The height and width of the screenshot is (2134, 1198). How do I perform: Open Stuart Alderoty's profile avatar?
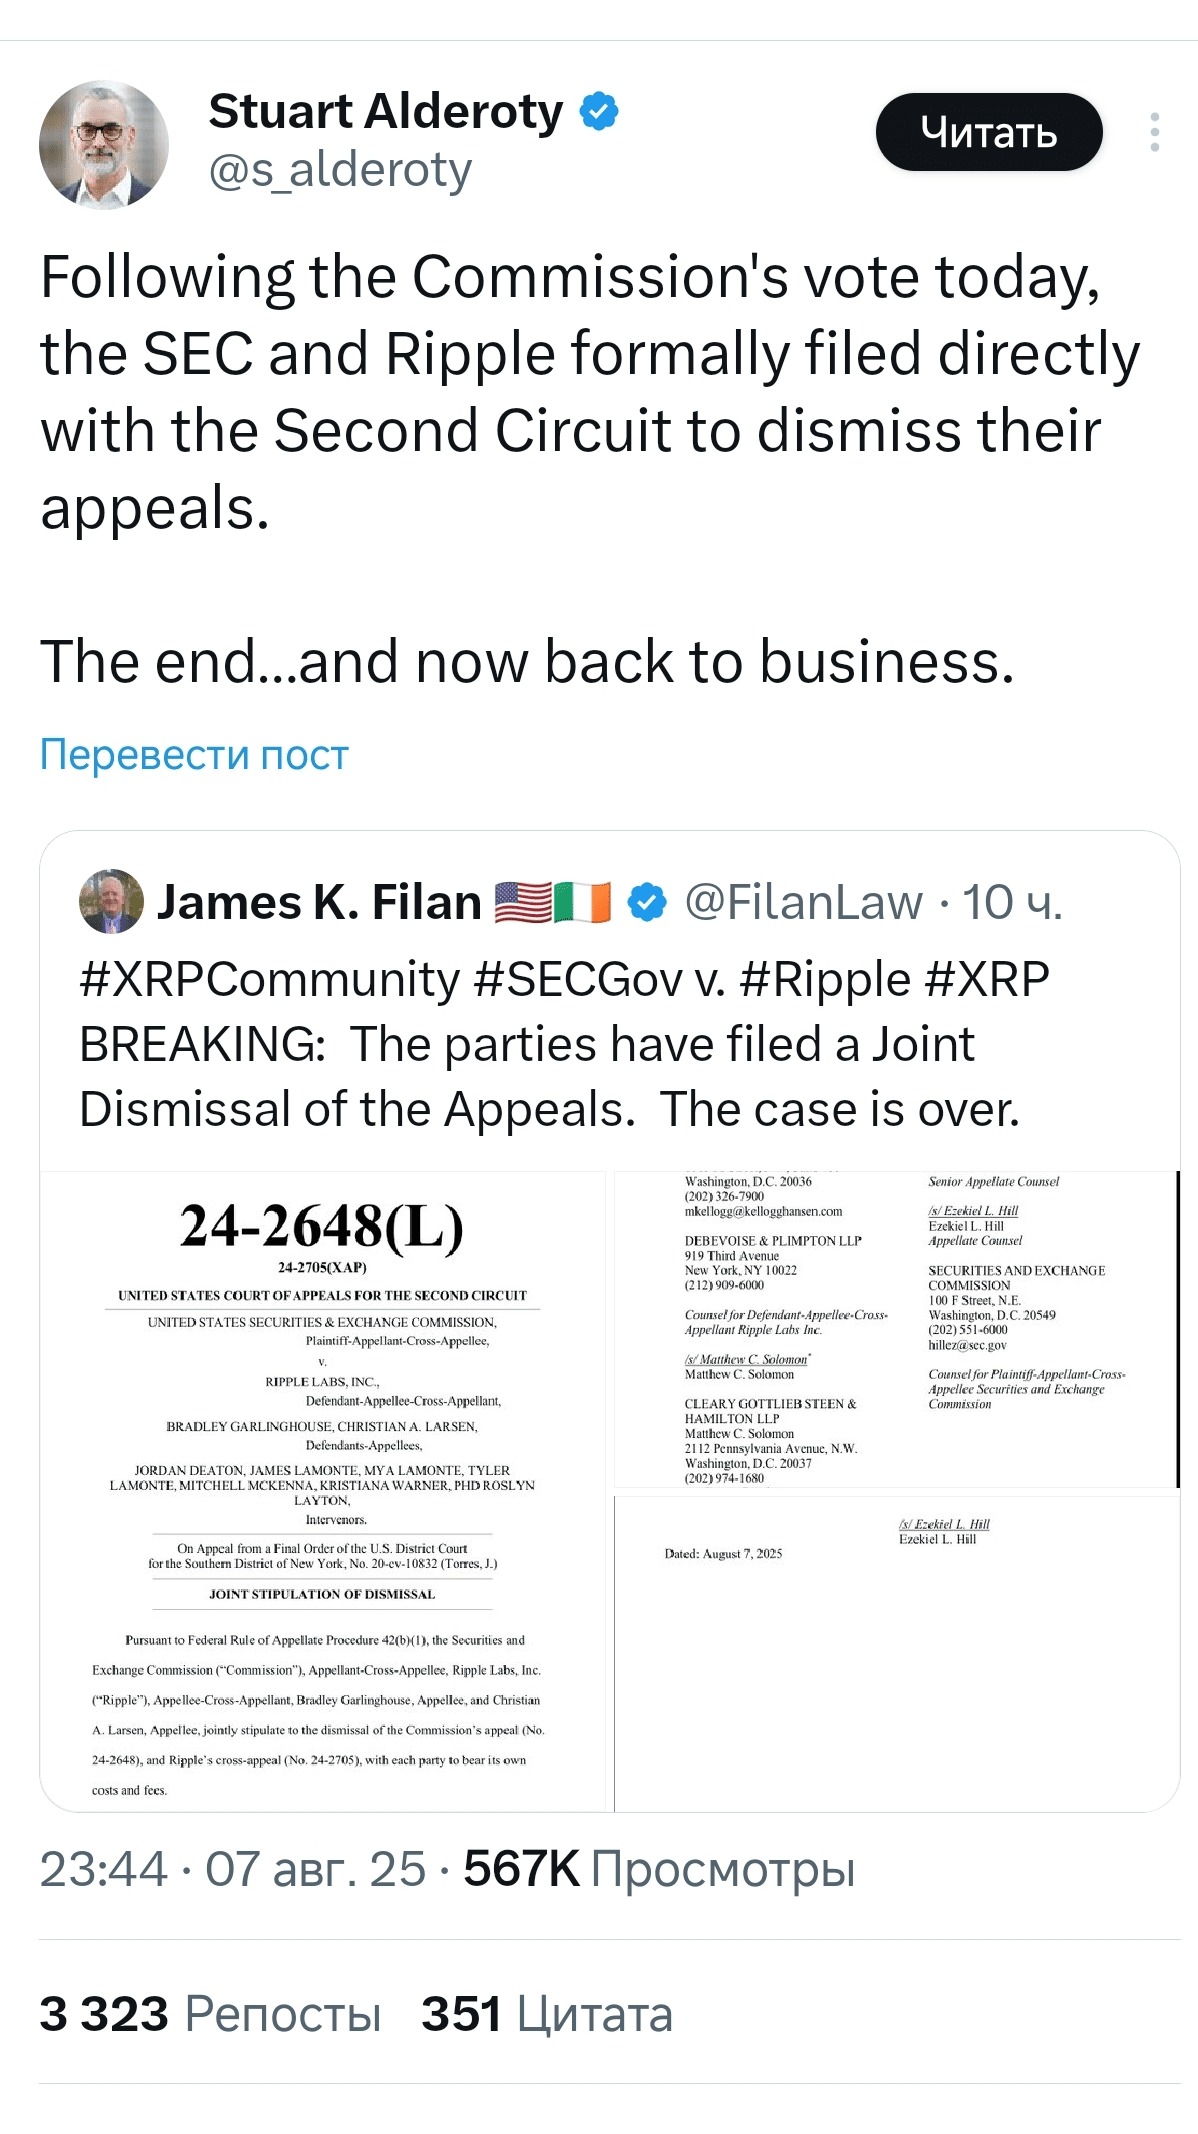coord(104,145)
